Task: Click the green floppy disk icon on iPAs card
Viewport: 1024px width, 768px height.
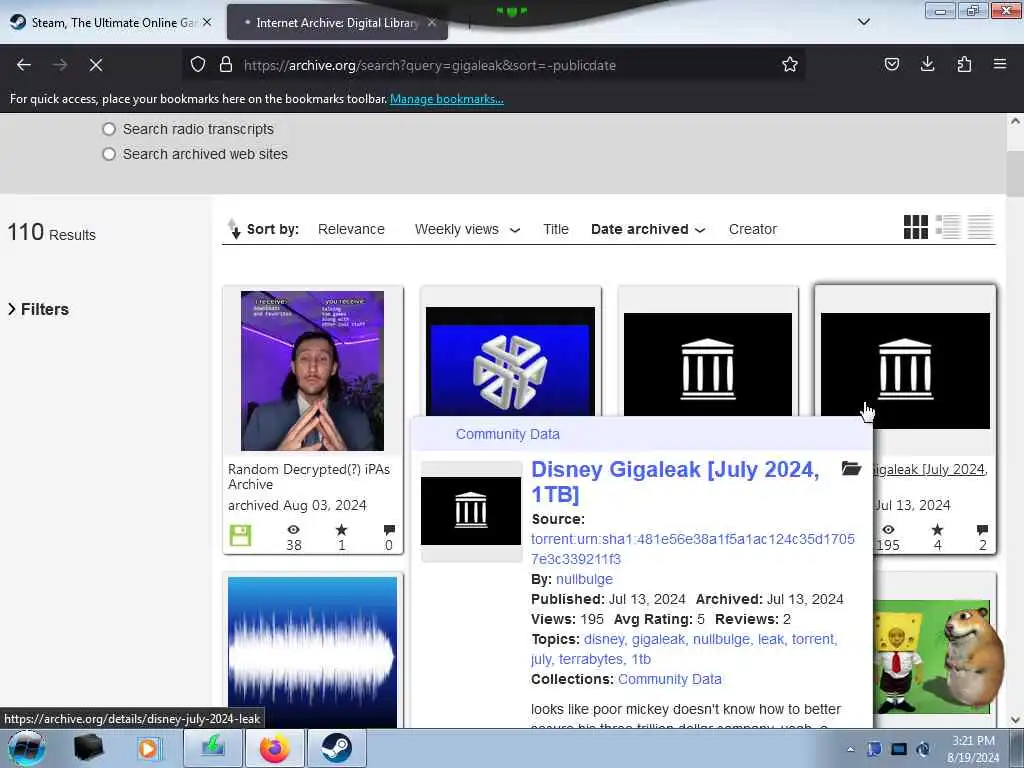Action: (240, 536)
